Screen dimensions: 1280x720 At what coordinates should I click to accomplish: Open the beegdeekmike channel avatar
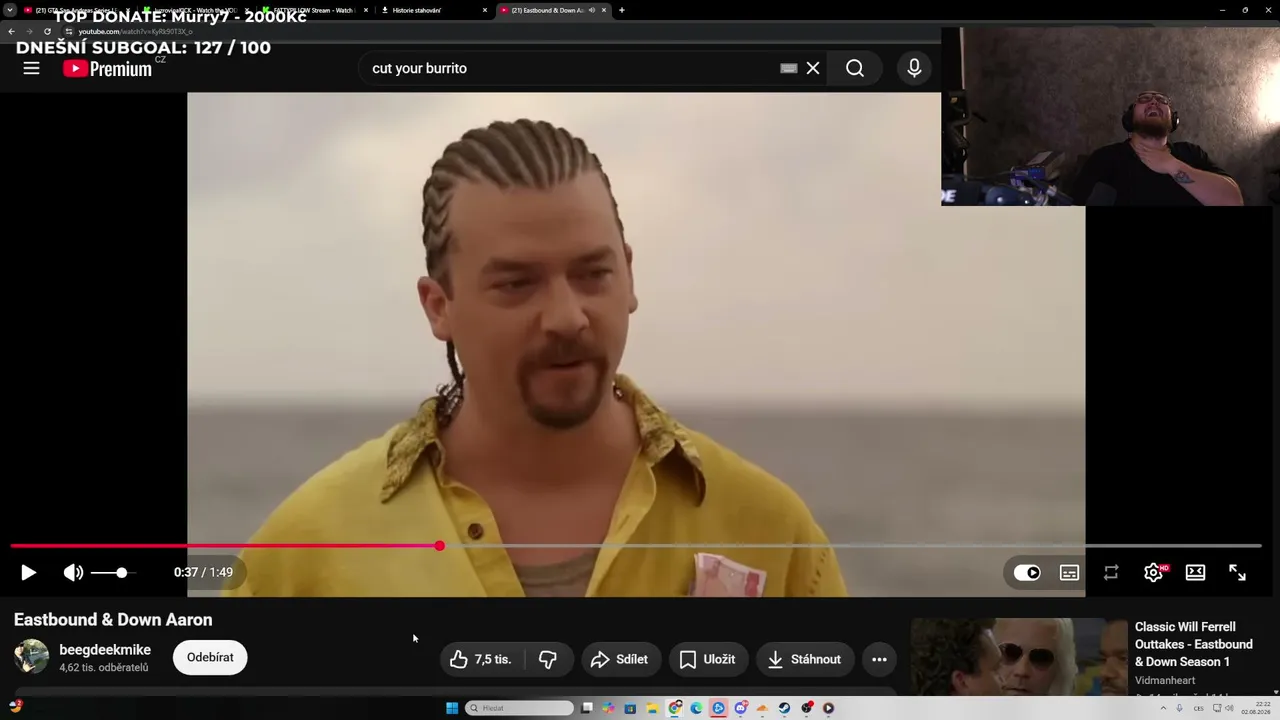[x=31, y=656]
